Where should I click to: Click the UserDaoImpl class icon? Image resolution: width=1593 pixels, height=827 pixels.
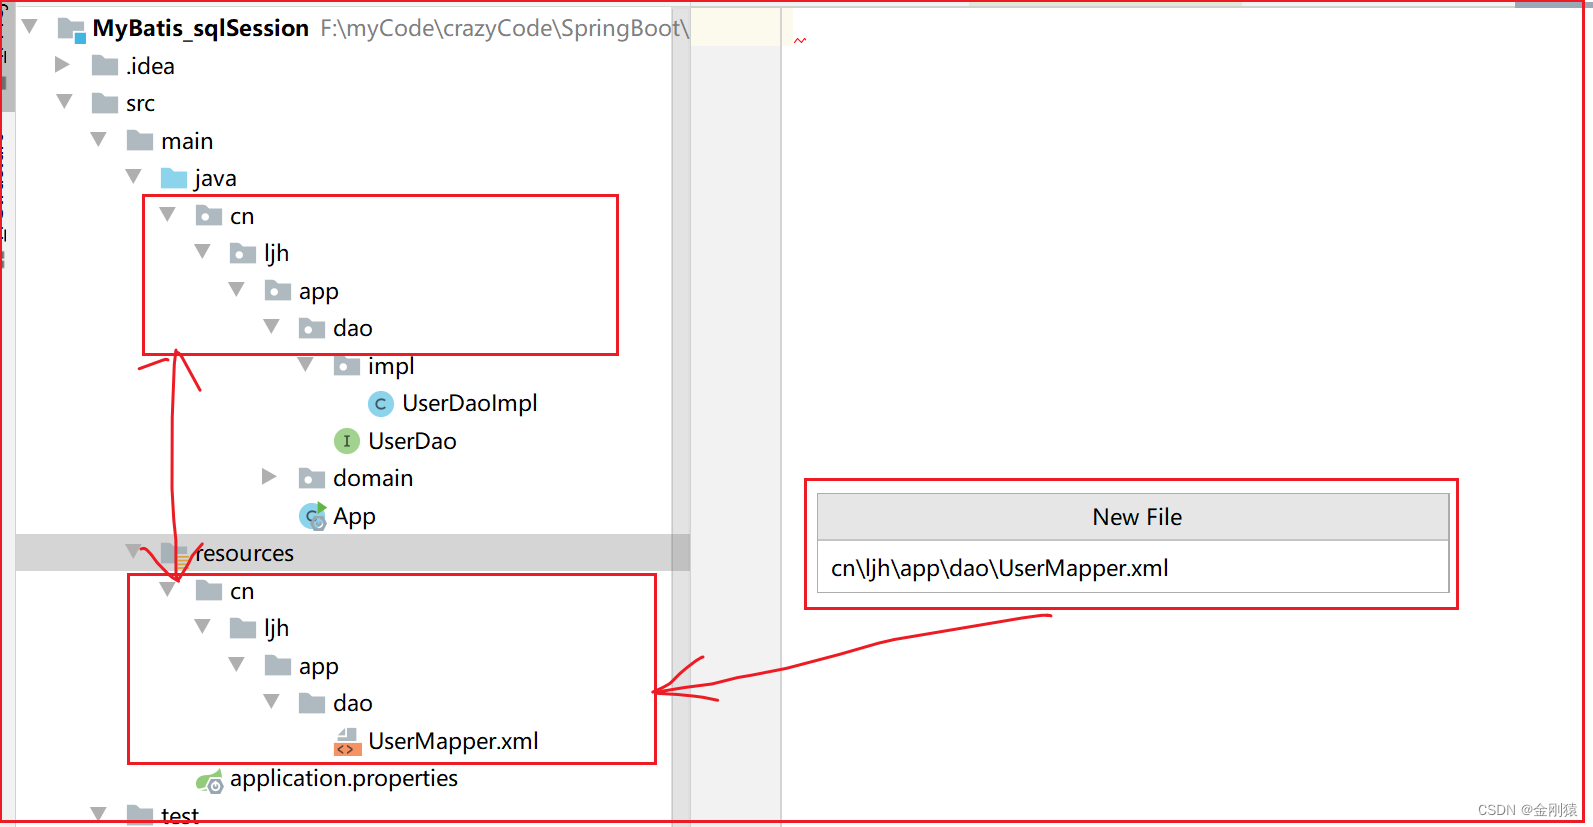pos(380,404)
